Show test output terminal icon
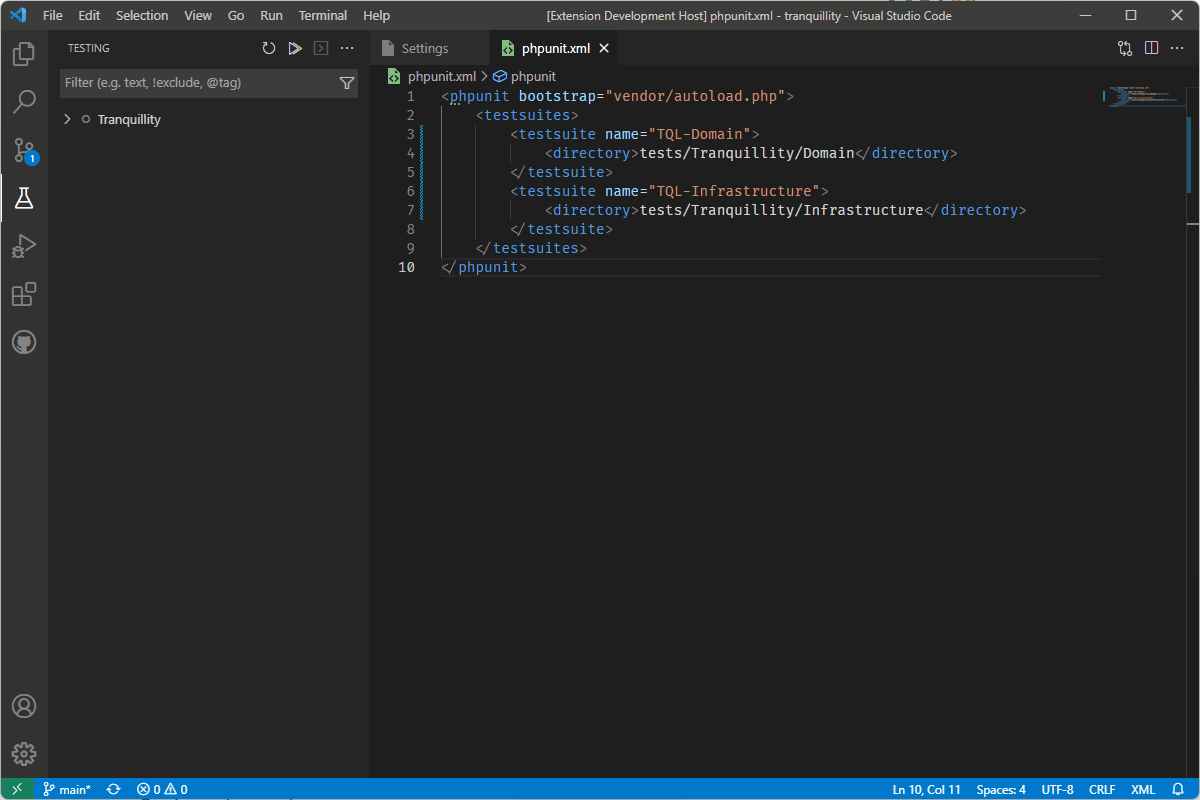 (x=320, y=48)
